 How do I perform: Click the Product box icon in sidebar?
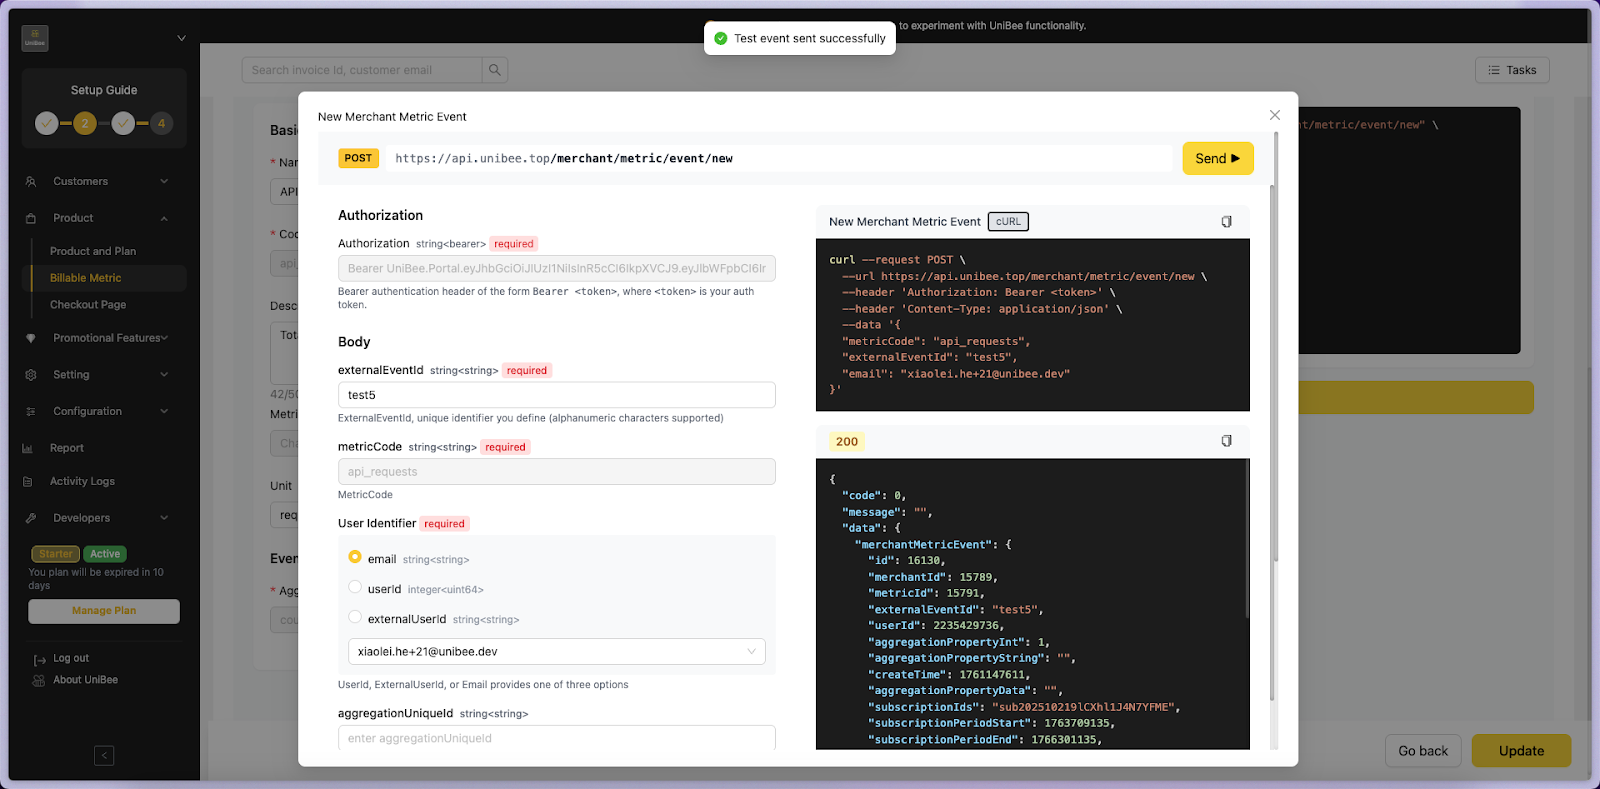click(x=30, y=218)
